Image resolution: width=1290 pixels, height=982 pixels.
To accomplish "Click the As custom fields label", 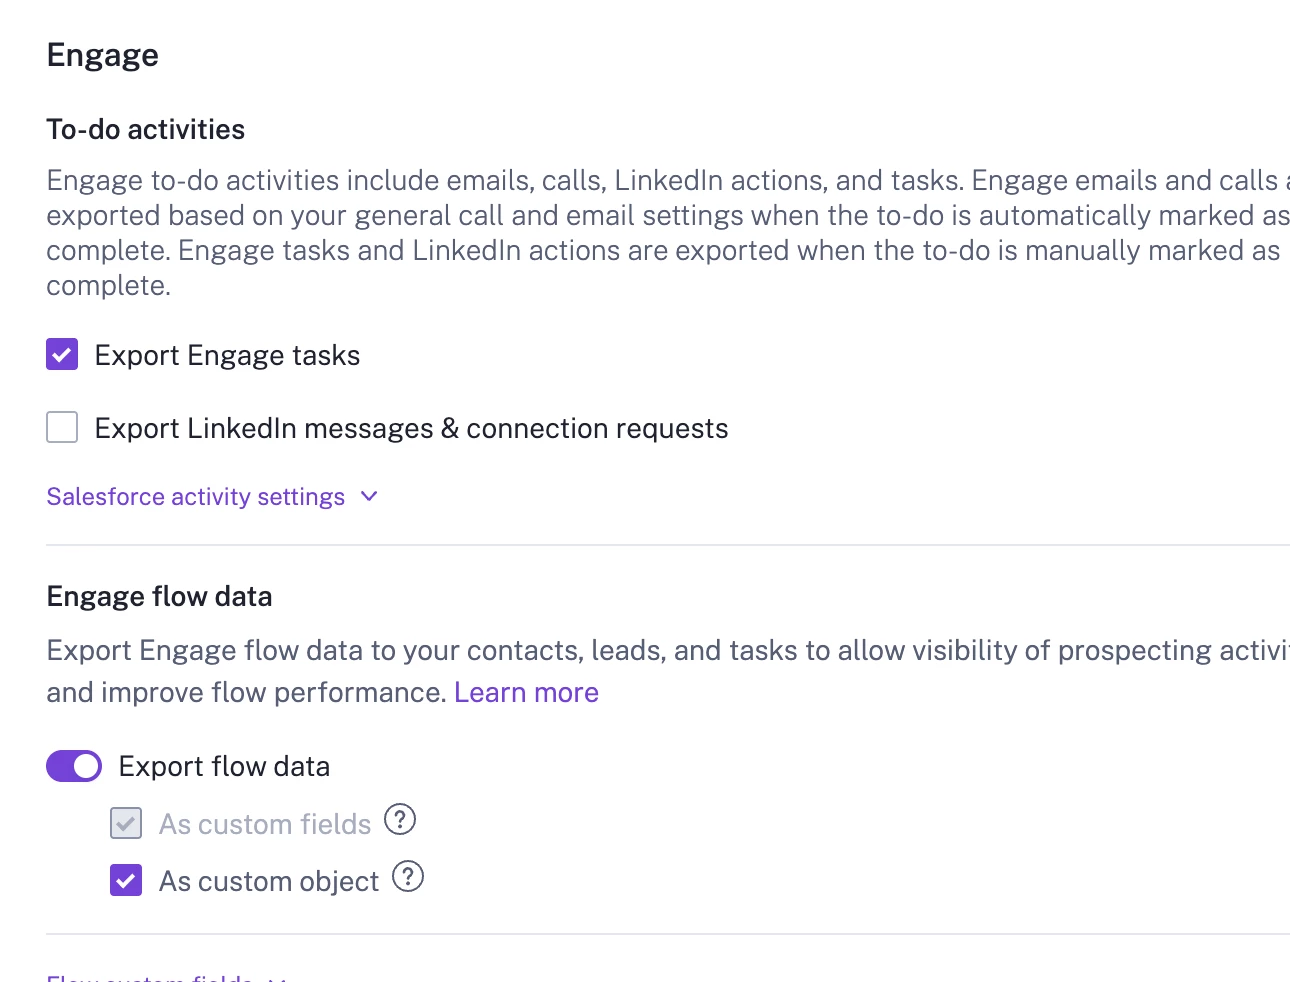I will click(x=265, y=824).
